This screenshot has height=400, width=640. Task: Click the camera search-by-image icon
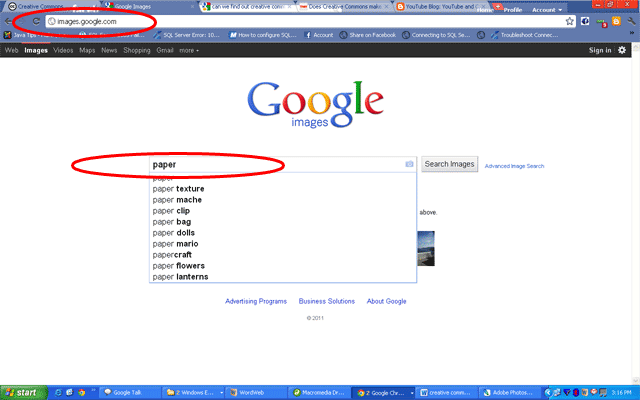click(409, 164)
